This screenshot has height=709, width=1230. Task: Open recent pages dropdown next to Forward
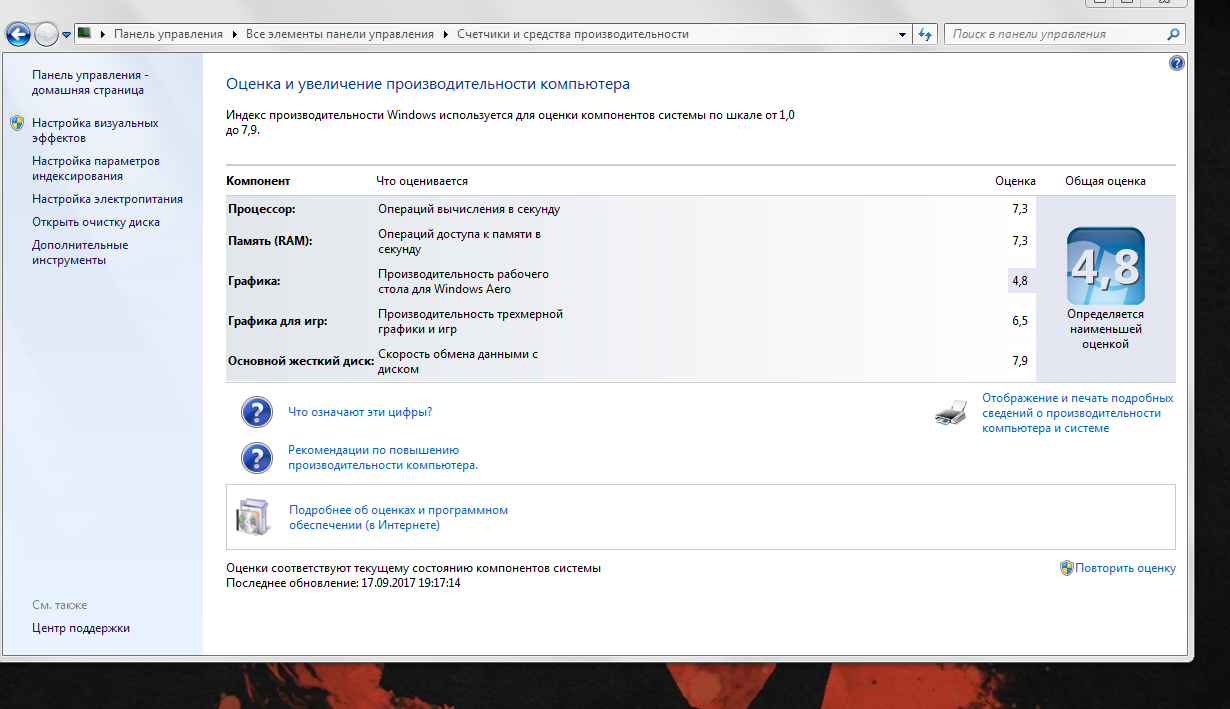(x=66, y=34)
